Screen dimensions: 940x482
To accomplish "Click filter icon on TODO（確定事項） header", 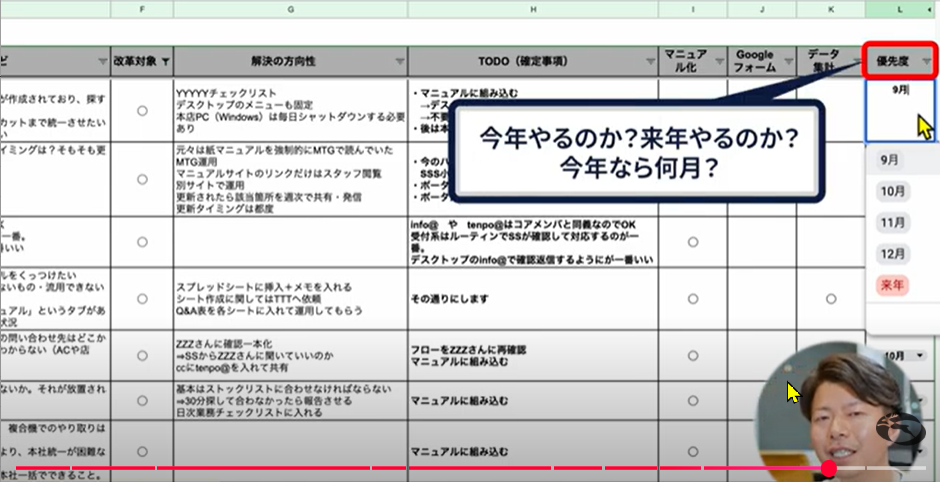I will 647,61.
